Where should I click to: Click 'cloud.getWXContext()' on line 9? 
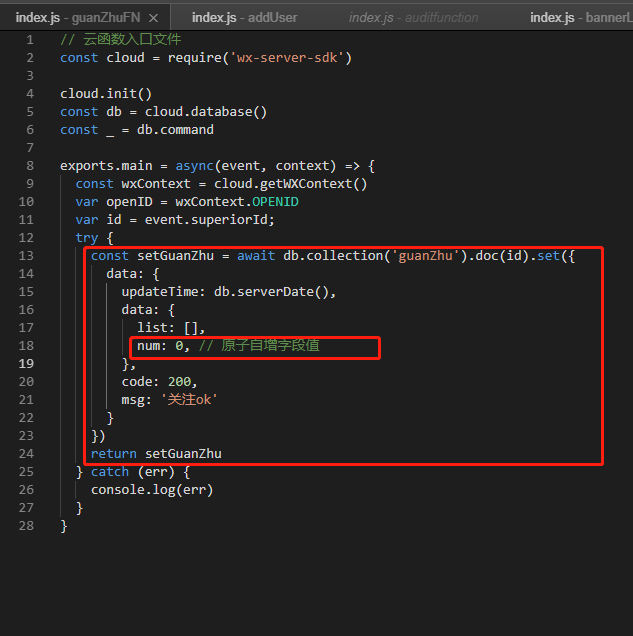(290, 184)
